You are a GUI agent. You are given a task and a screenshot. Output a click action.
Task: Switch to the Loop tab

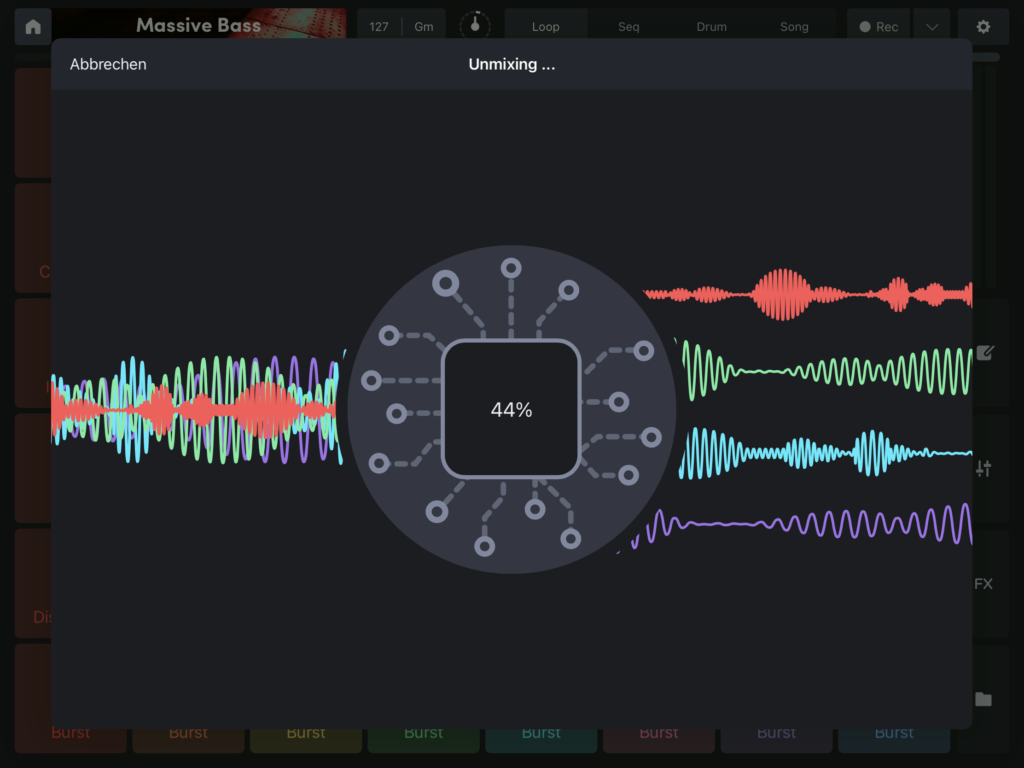pos(545,26)
